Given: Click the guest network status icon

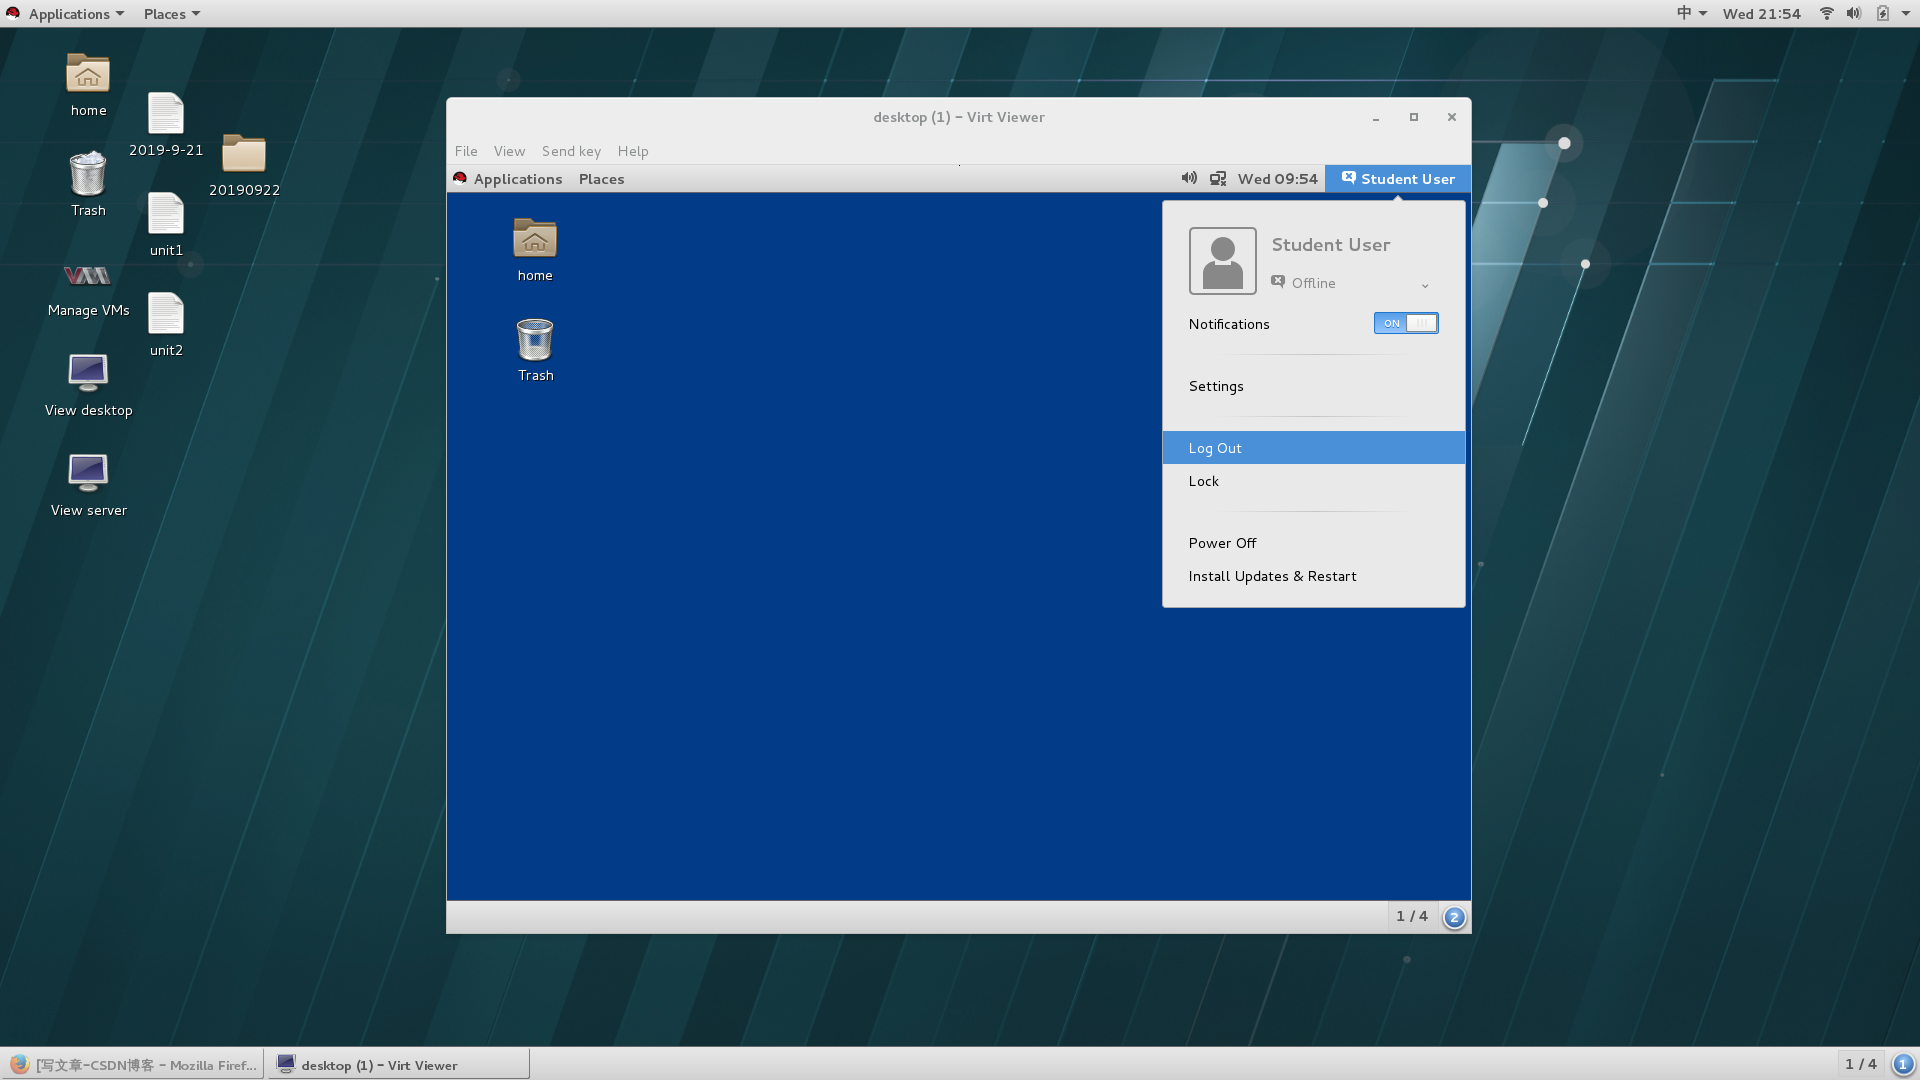Looking at the screenshot, I should point(1218,178).
